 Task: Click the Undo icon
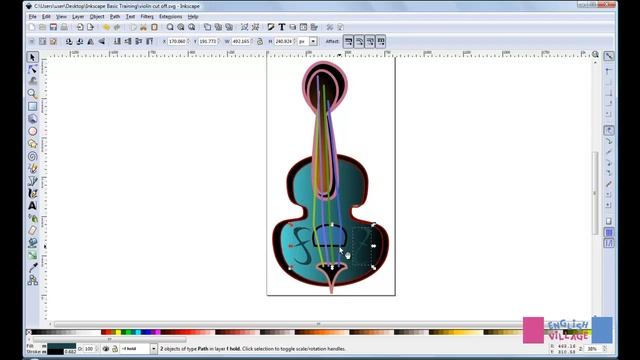[106, 27]
